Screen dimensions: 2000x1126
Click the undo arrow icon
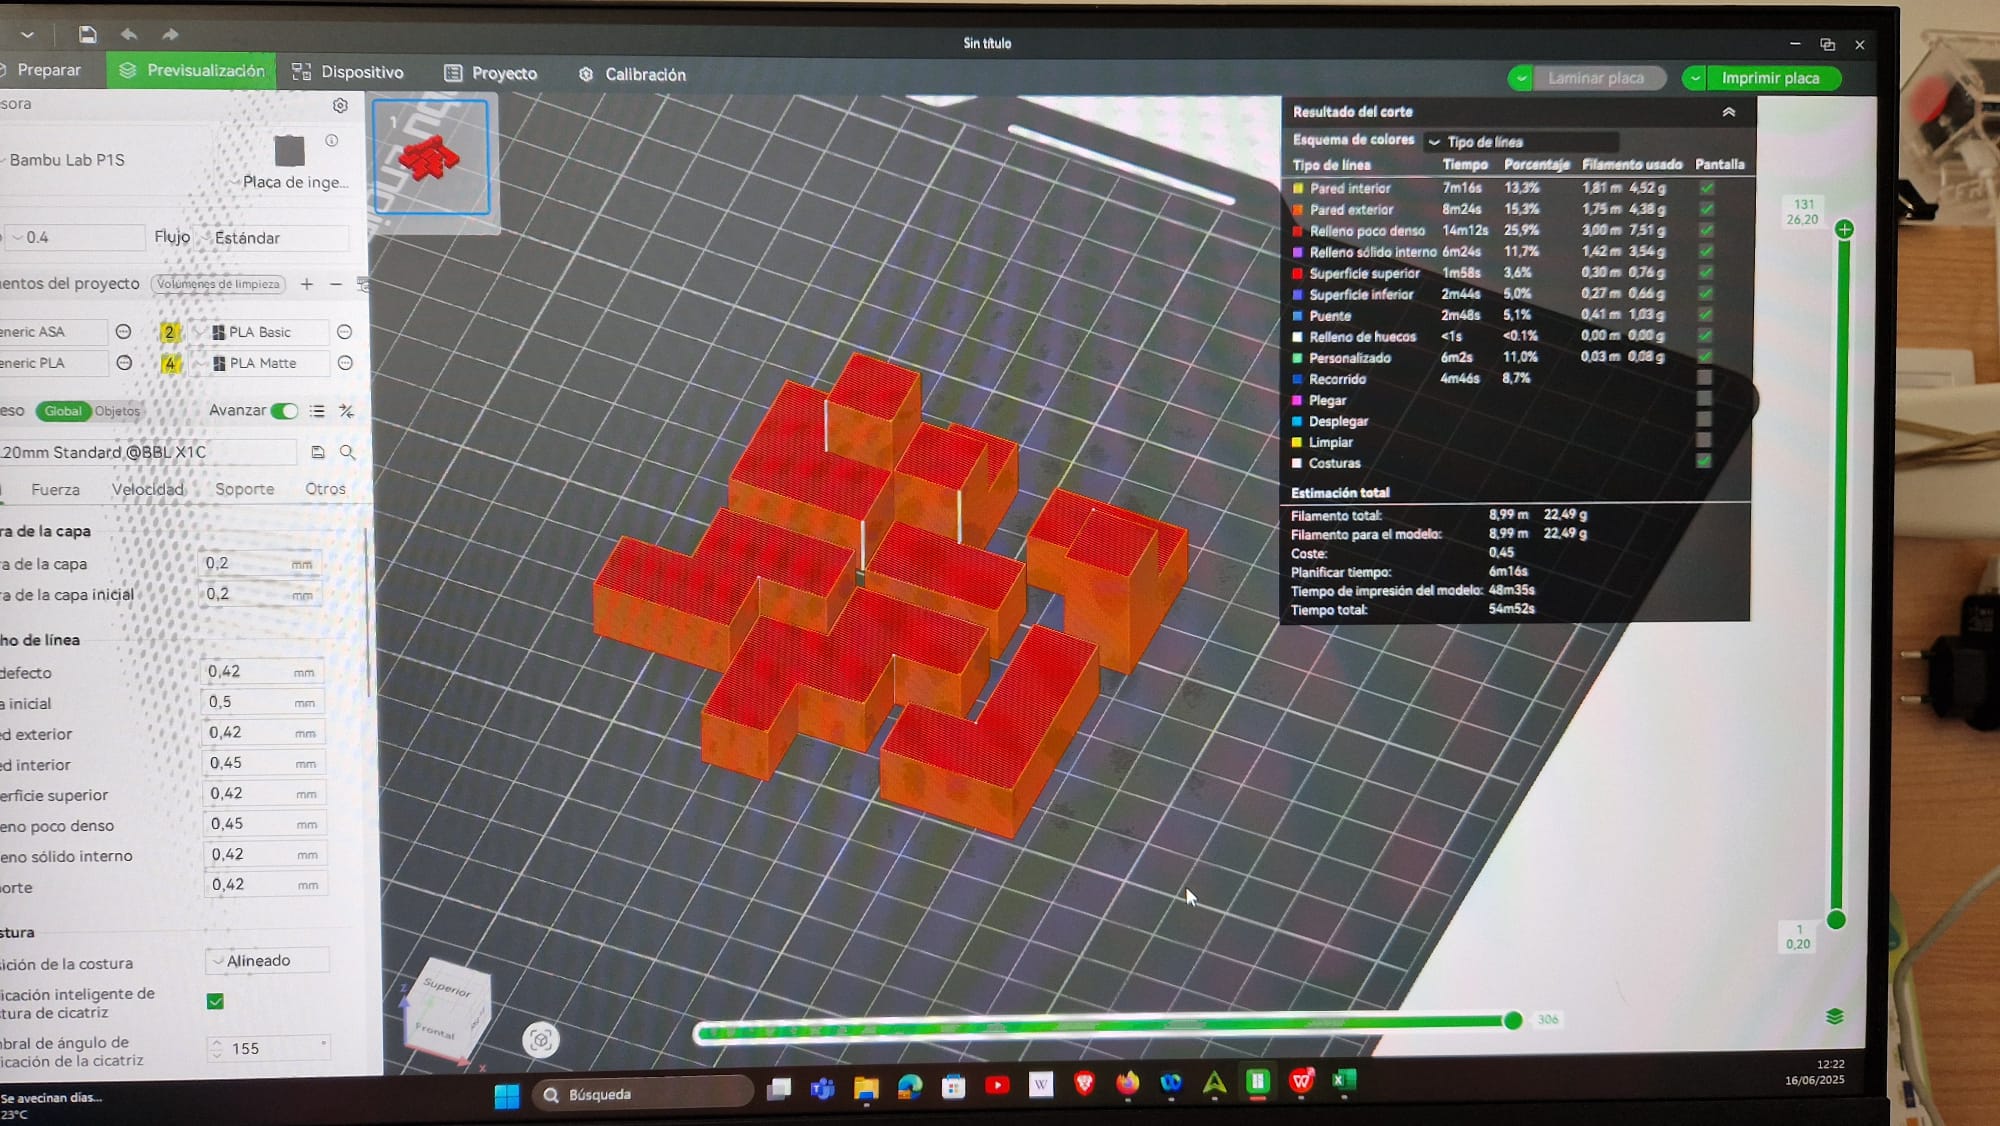coord(129,35)
